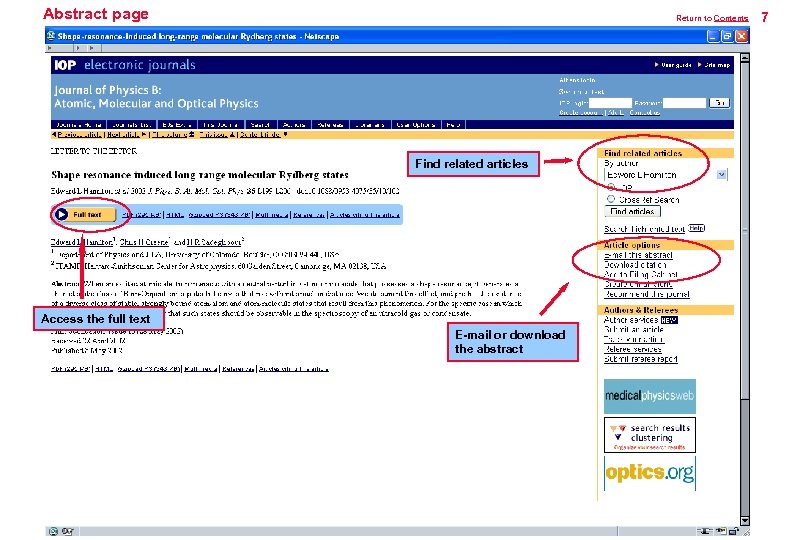794x540 pixels.
Task: Open the Submit an article link
Action: [x=633, y=329]
